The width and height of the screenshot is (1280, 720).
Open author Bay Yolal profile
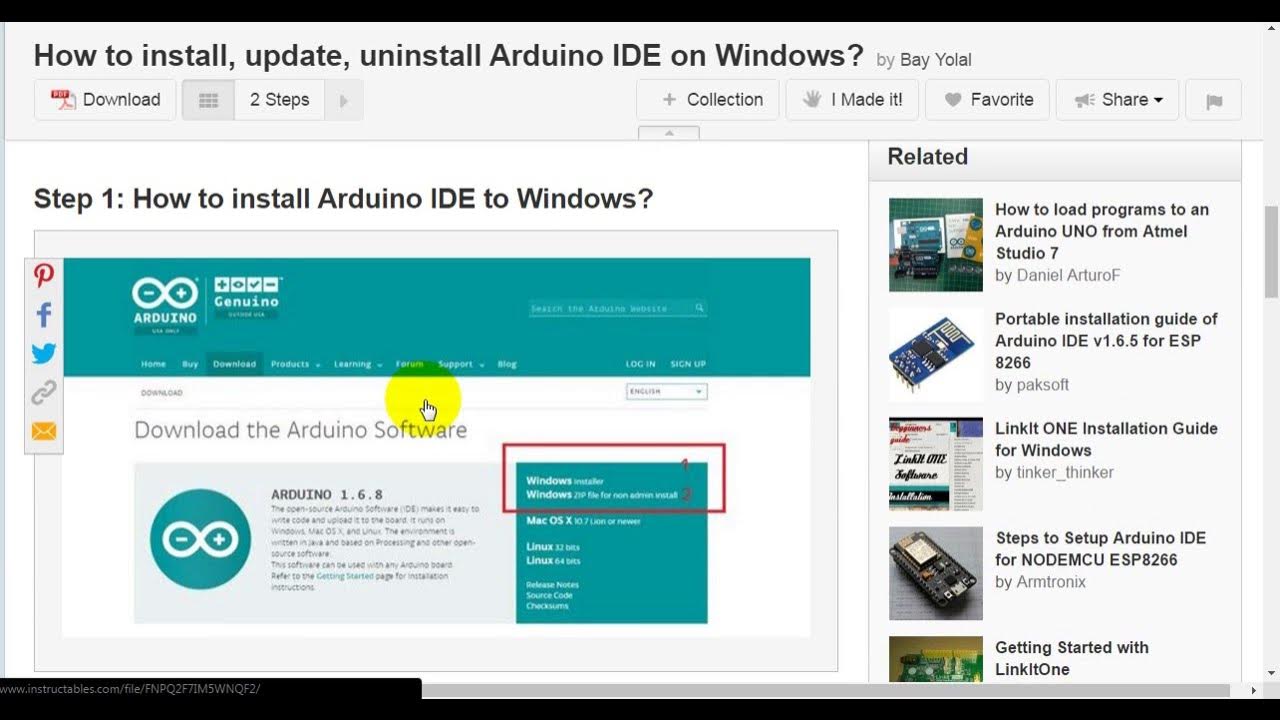pos(935,60)
